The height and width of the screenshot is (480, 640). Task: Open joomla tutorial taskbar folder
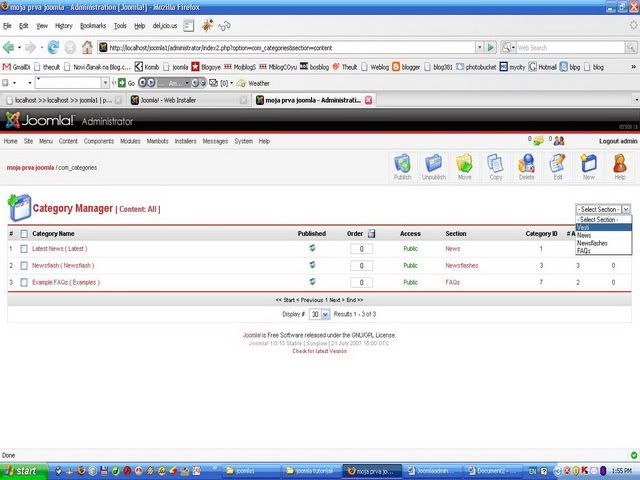[311, 471]
